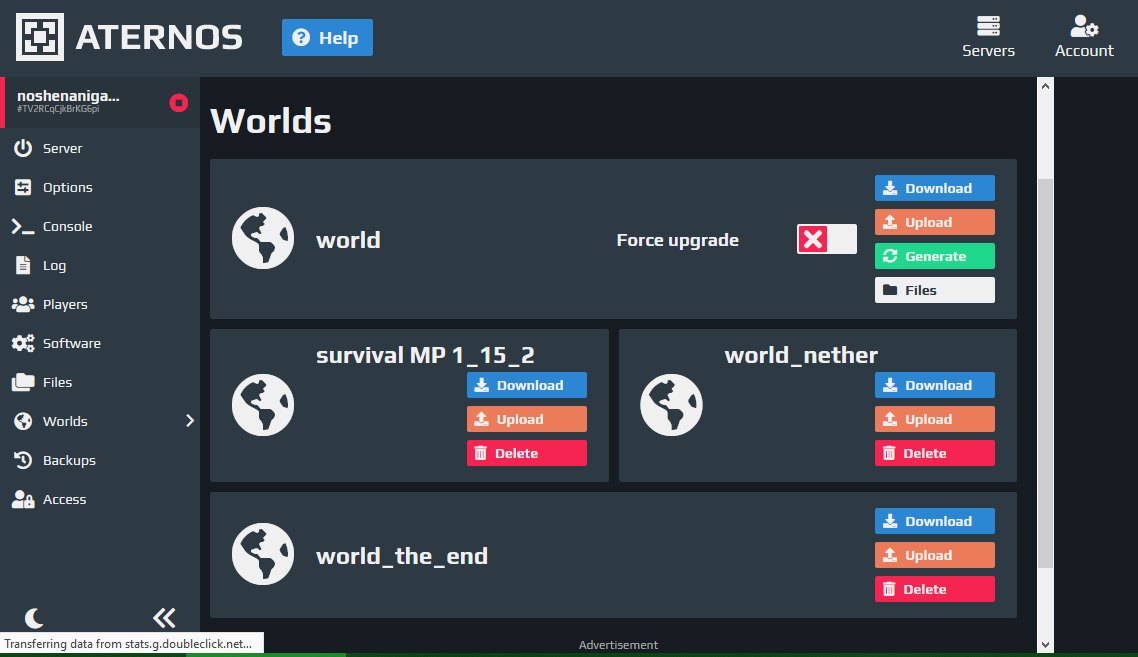Screen dimensions: 1138x657
Task: Toggle dark mode moon icon
Action: (34, 618)
